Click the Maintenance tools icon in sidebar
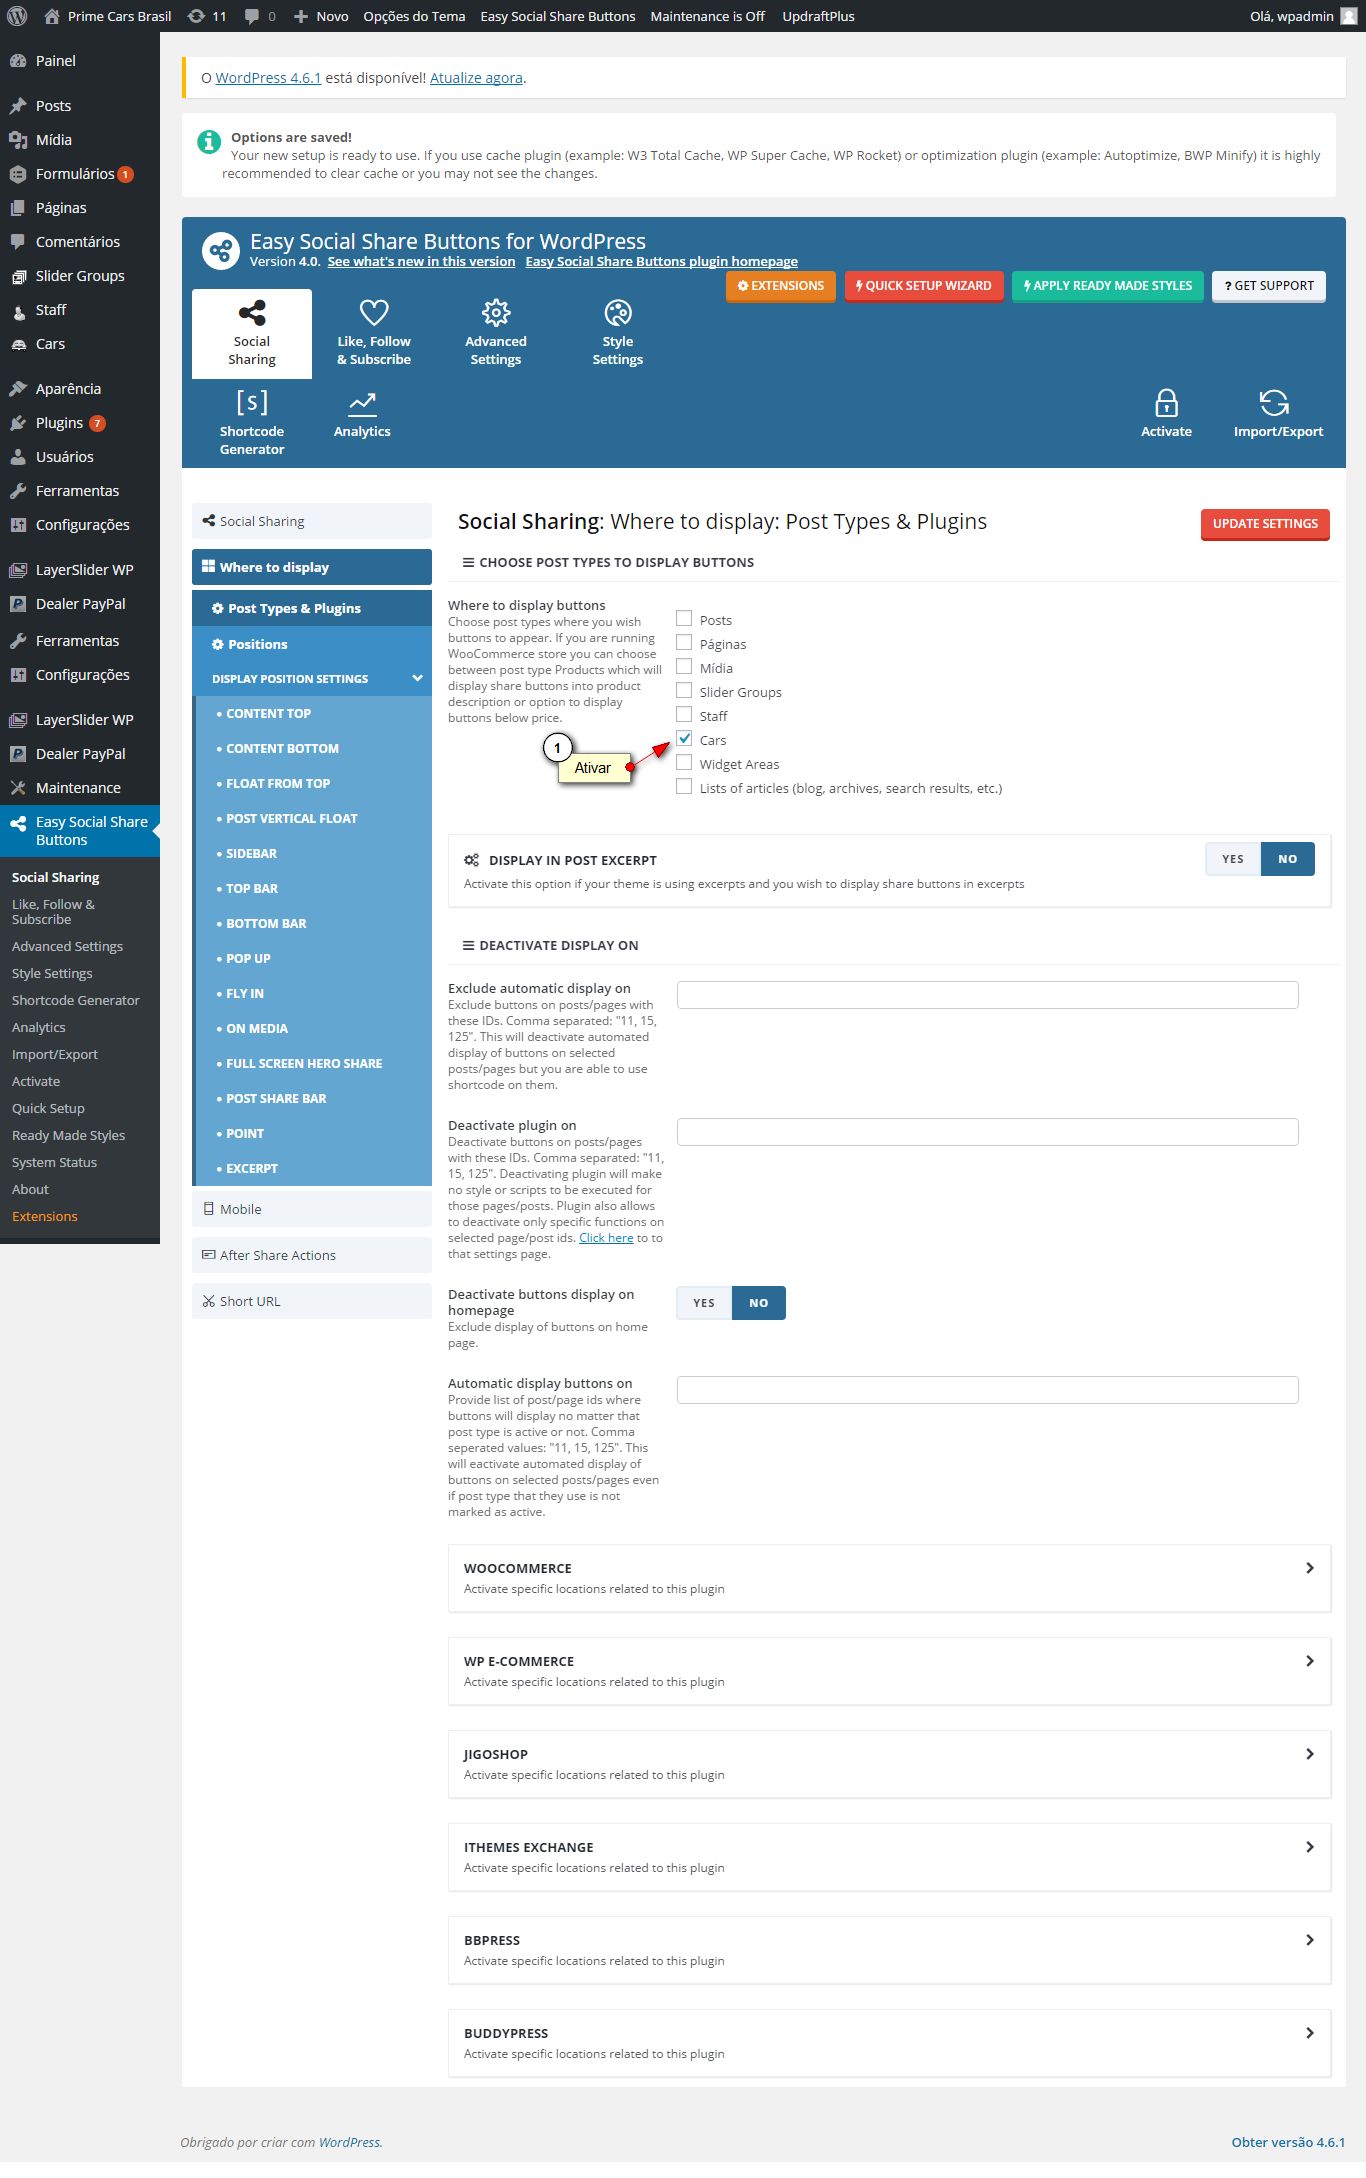This screenshot has width=1366, height=2178. (18, 788)
